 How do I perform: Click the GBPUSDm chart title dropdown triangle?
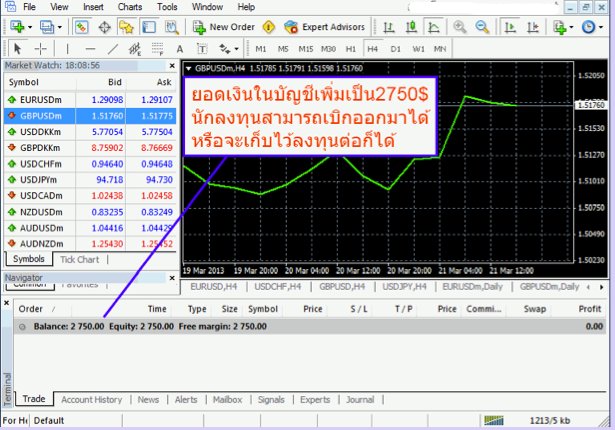pos(188,69)
